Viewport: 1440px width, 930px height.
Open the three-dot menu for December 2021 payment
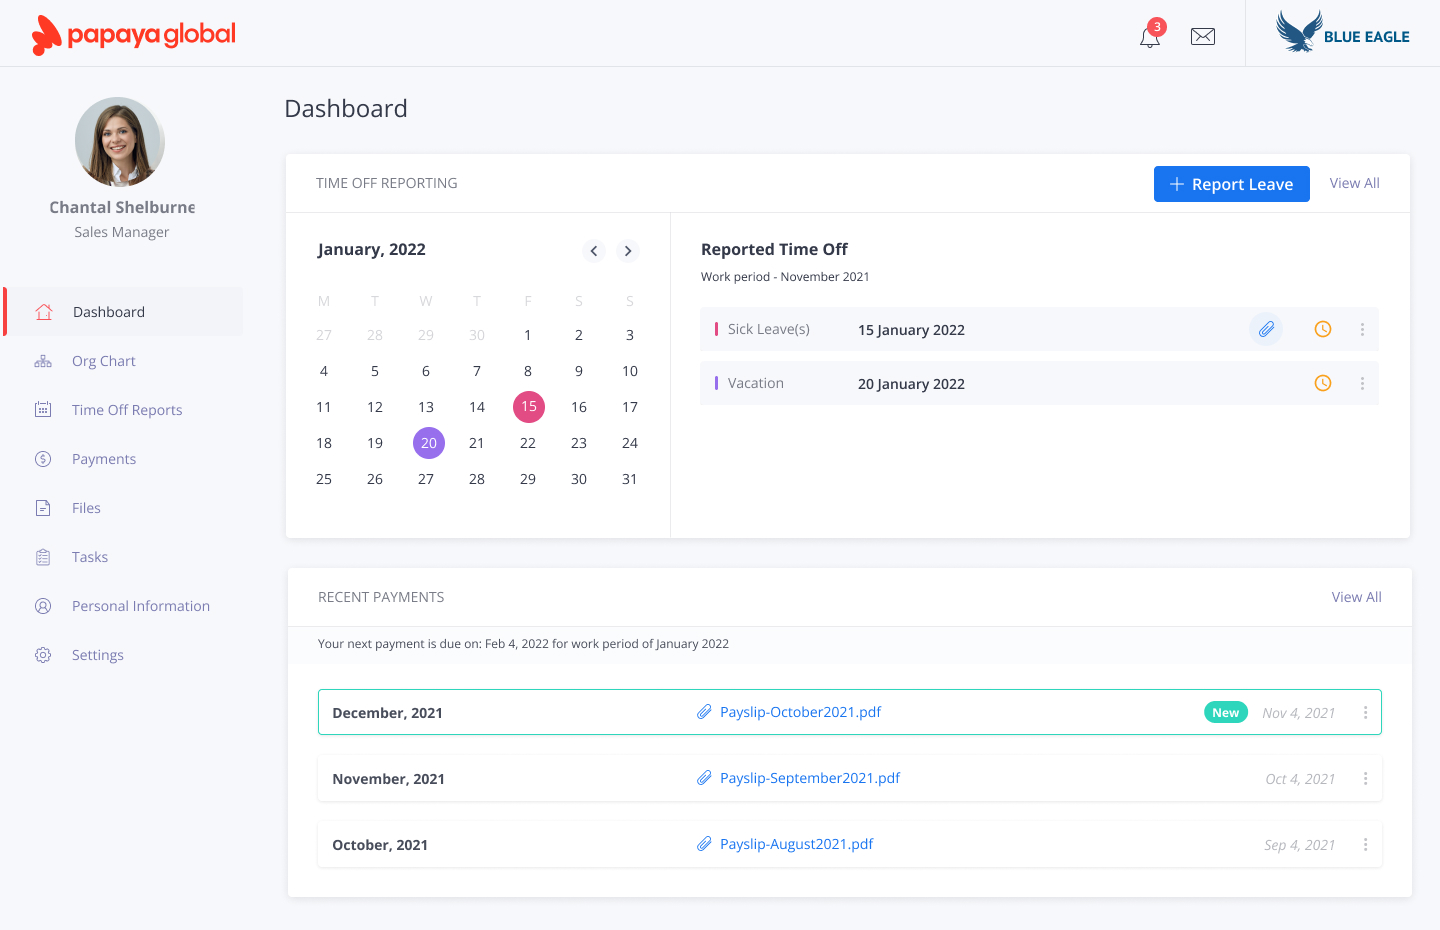pyautogui.click(x=1366, y=712)
